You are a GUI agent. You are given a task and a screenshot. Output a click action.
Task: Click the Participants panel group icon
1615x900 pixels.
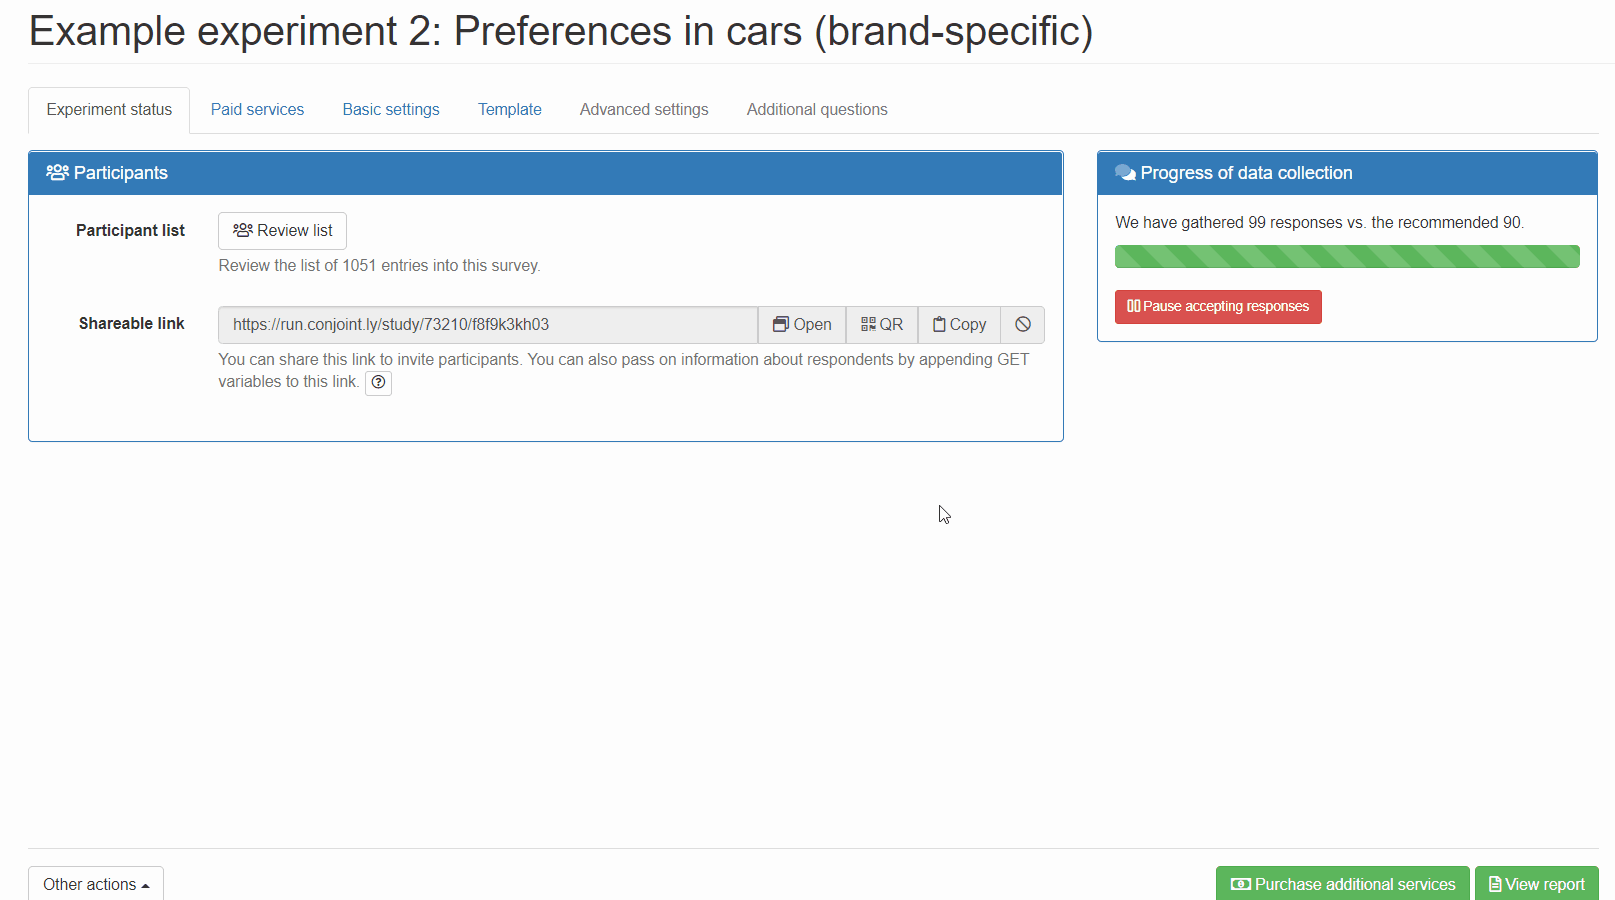point(57,173)
